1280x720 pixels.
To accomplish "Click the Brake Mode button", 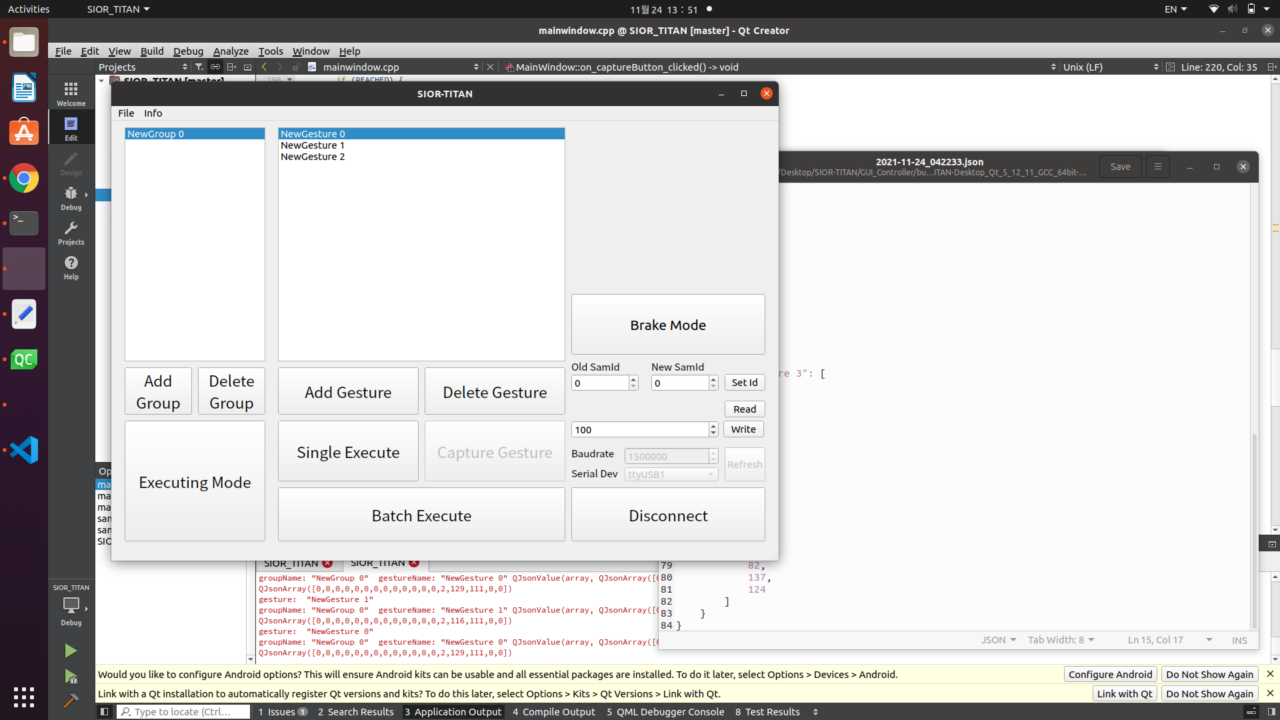I will [x=668, y=325].
